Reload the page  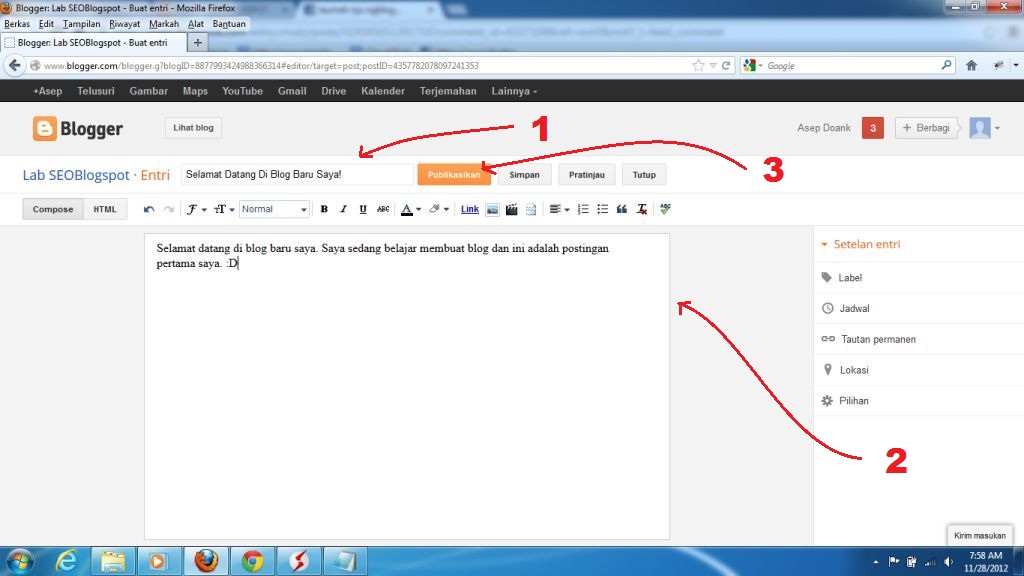point(726,65)
